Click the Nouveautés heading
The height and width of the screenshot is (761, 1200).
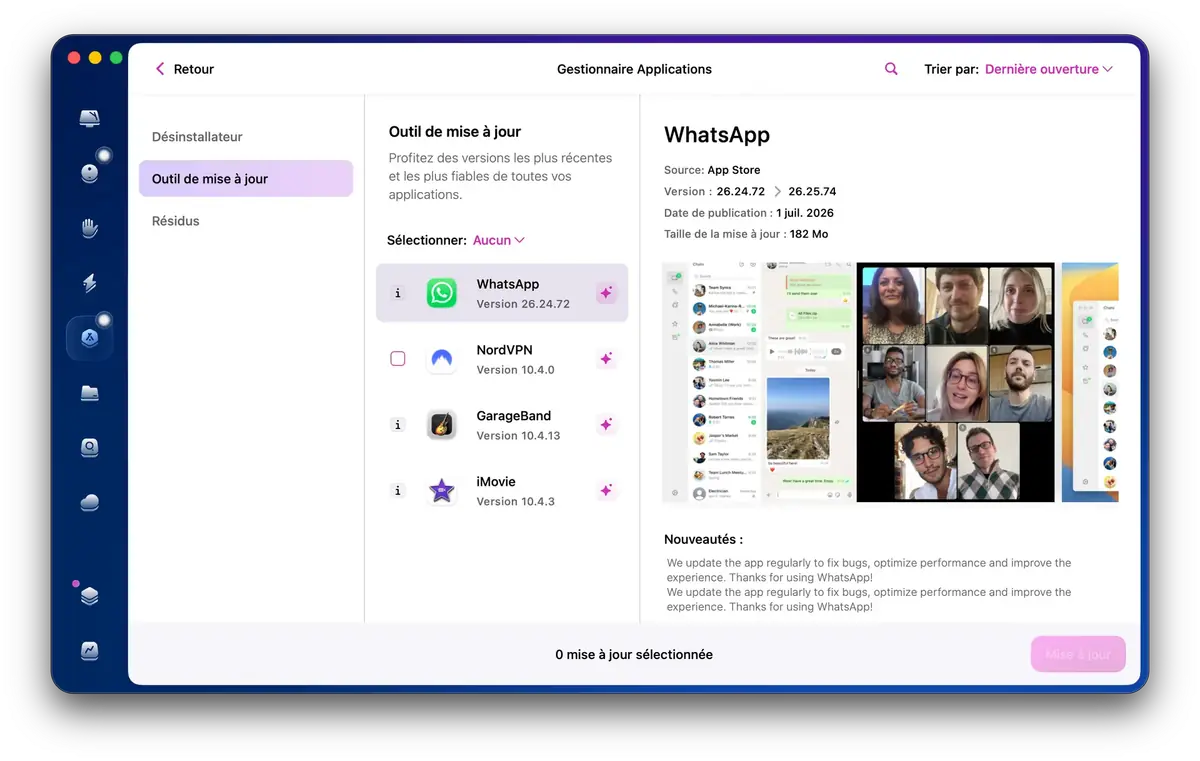[x=703, y=540]
